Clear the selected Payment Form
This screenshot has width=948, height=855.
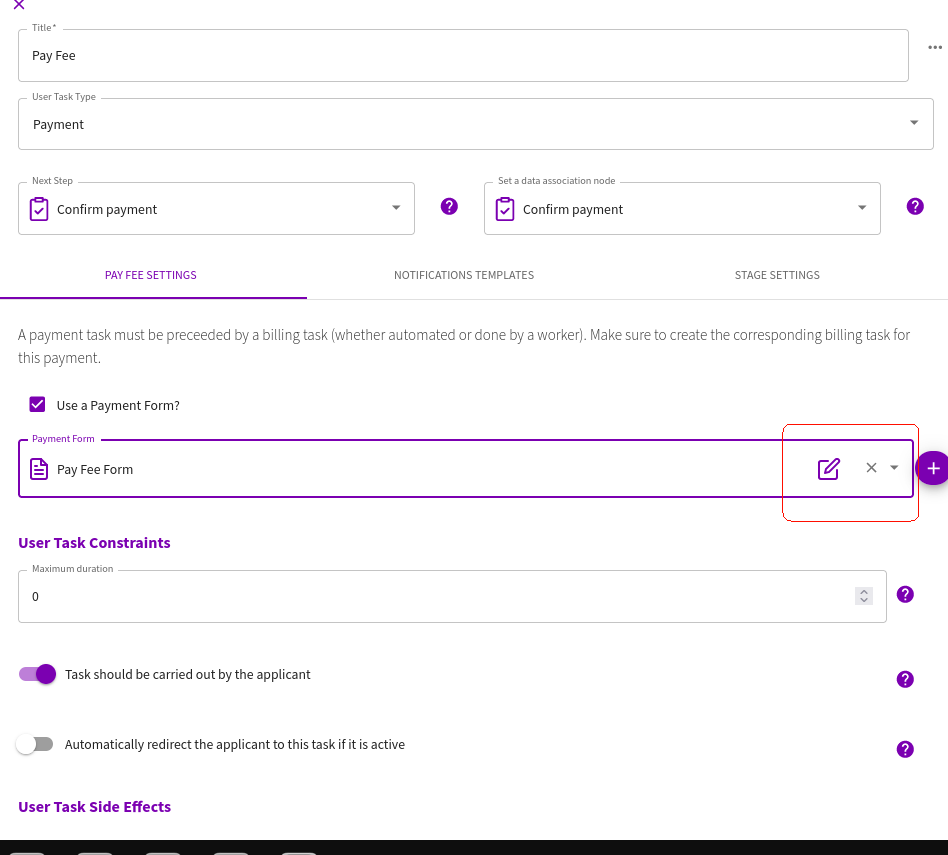click(x=871, y=467)
